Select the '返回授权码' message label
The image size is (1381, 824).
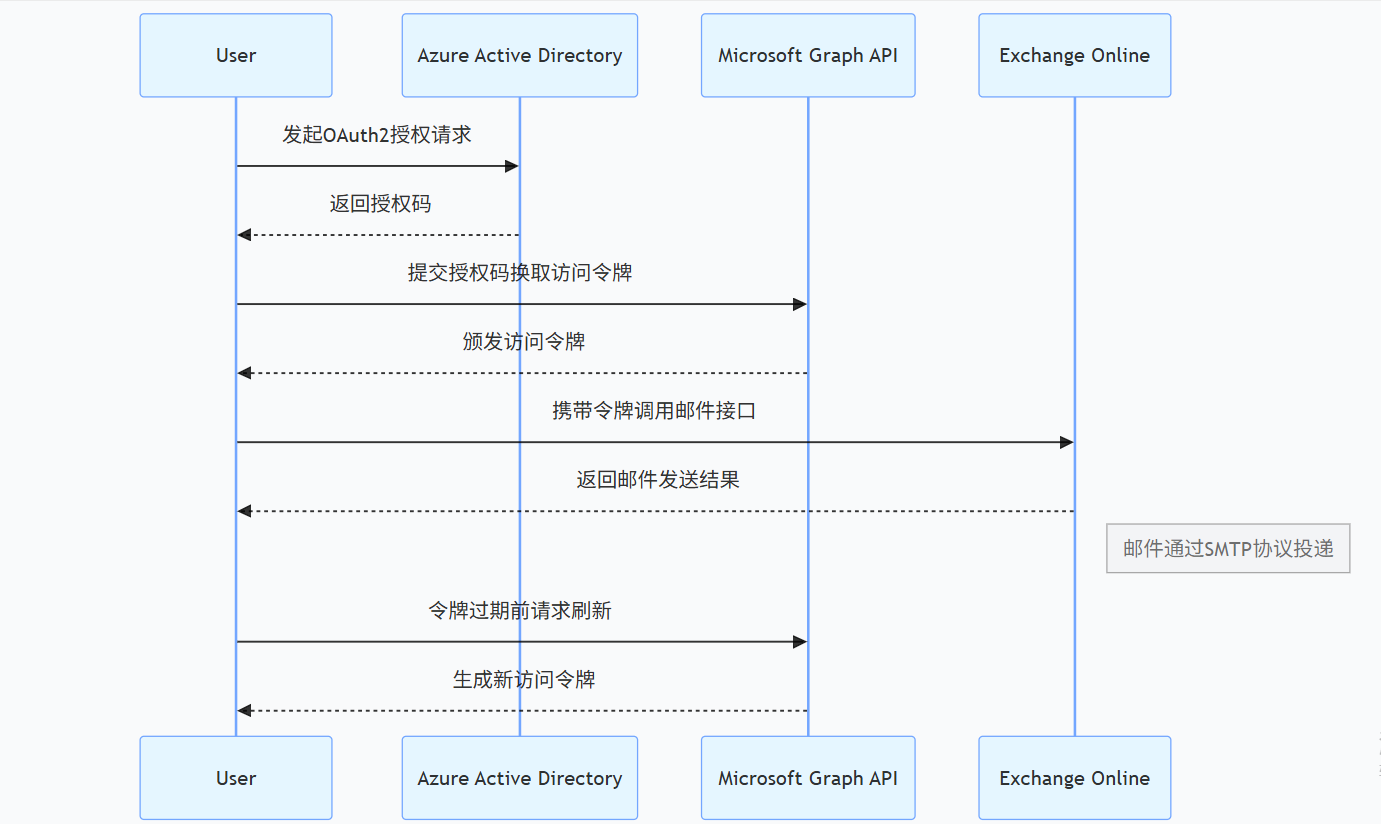click(x=381, y=204)
